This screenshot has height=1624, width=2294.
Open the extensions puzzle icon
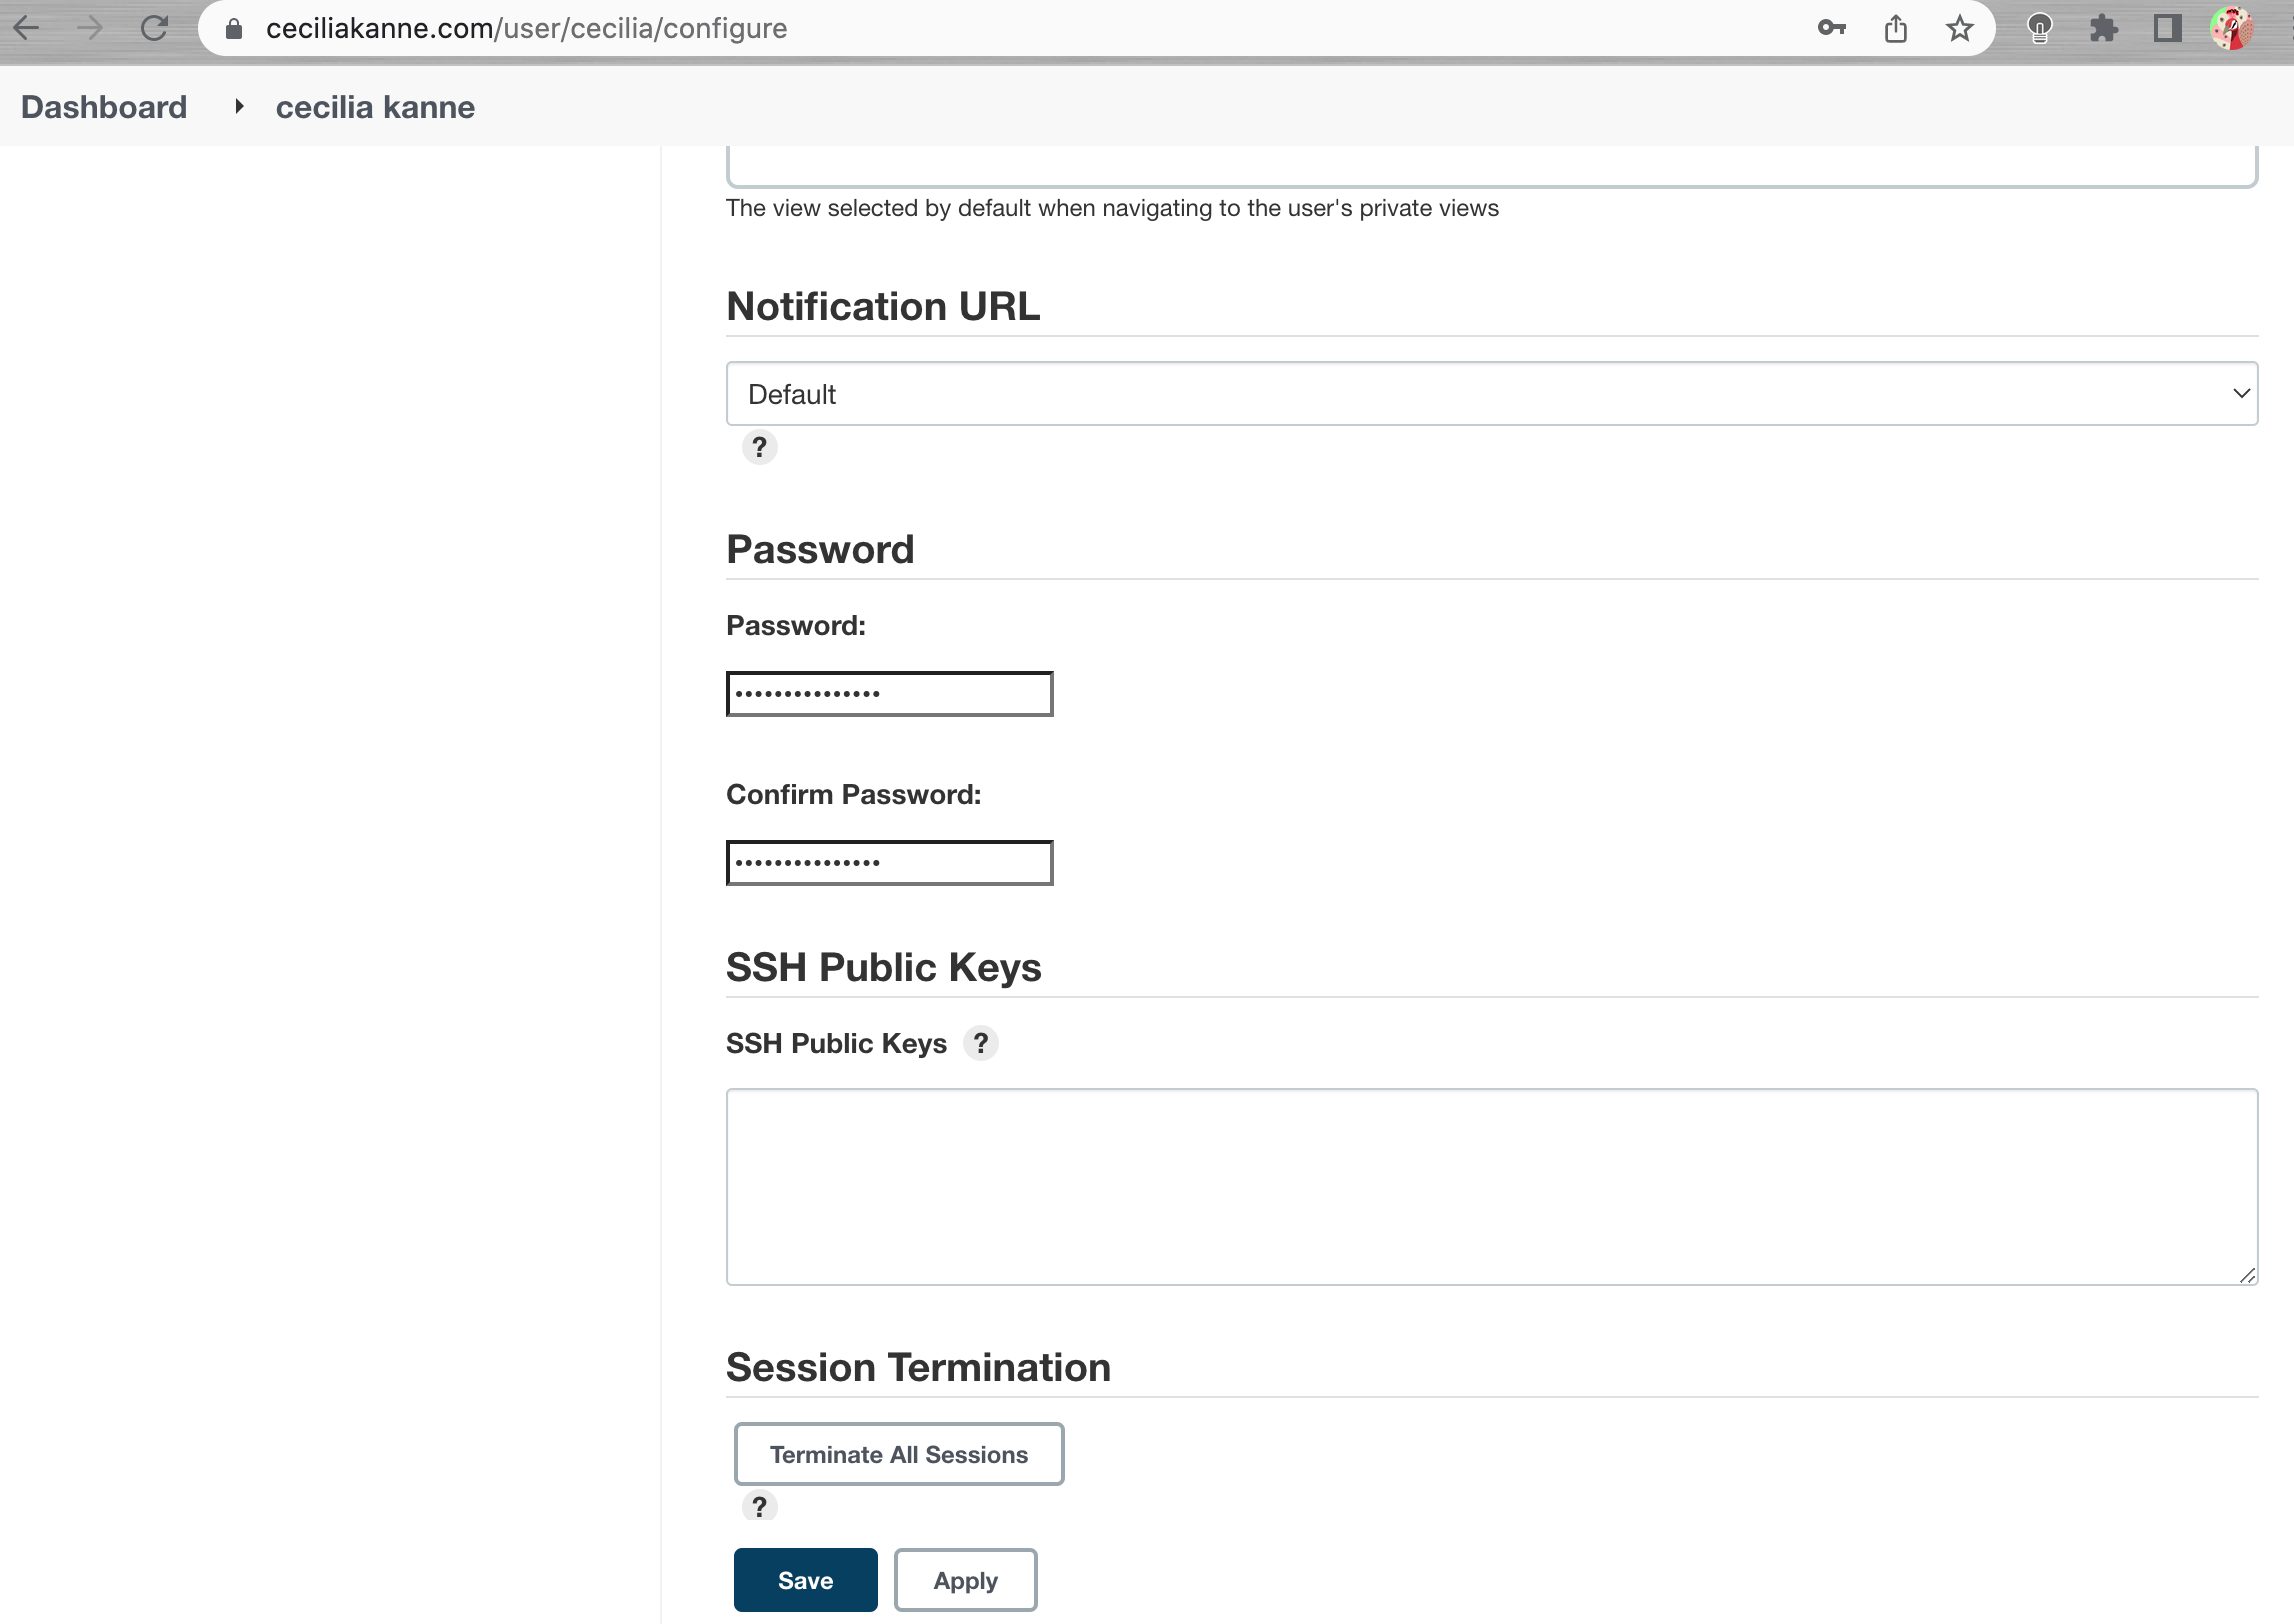coord(2103,28)
